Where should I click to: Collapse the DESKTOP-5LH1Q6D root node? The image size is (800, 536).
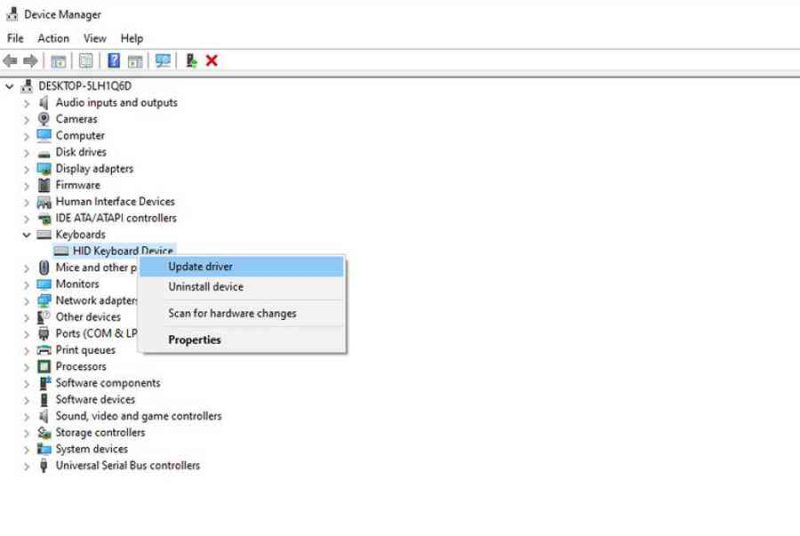point(9,86)
